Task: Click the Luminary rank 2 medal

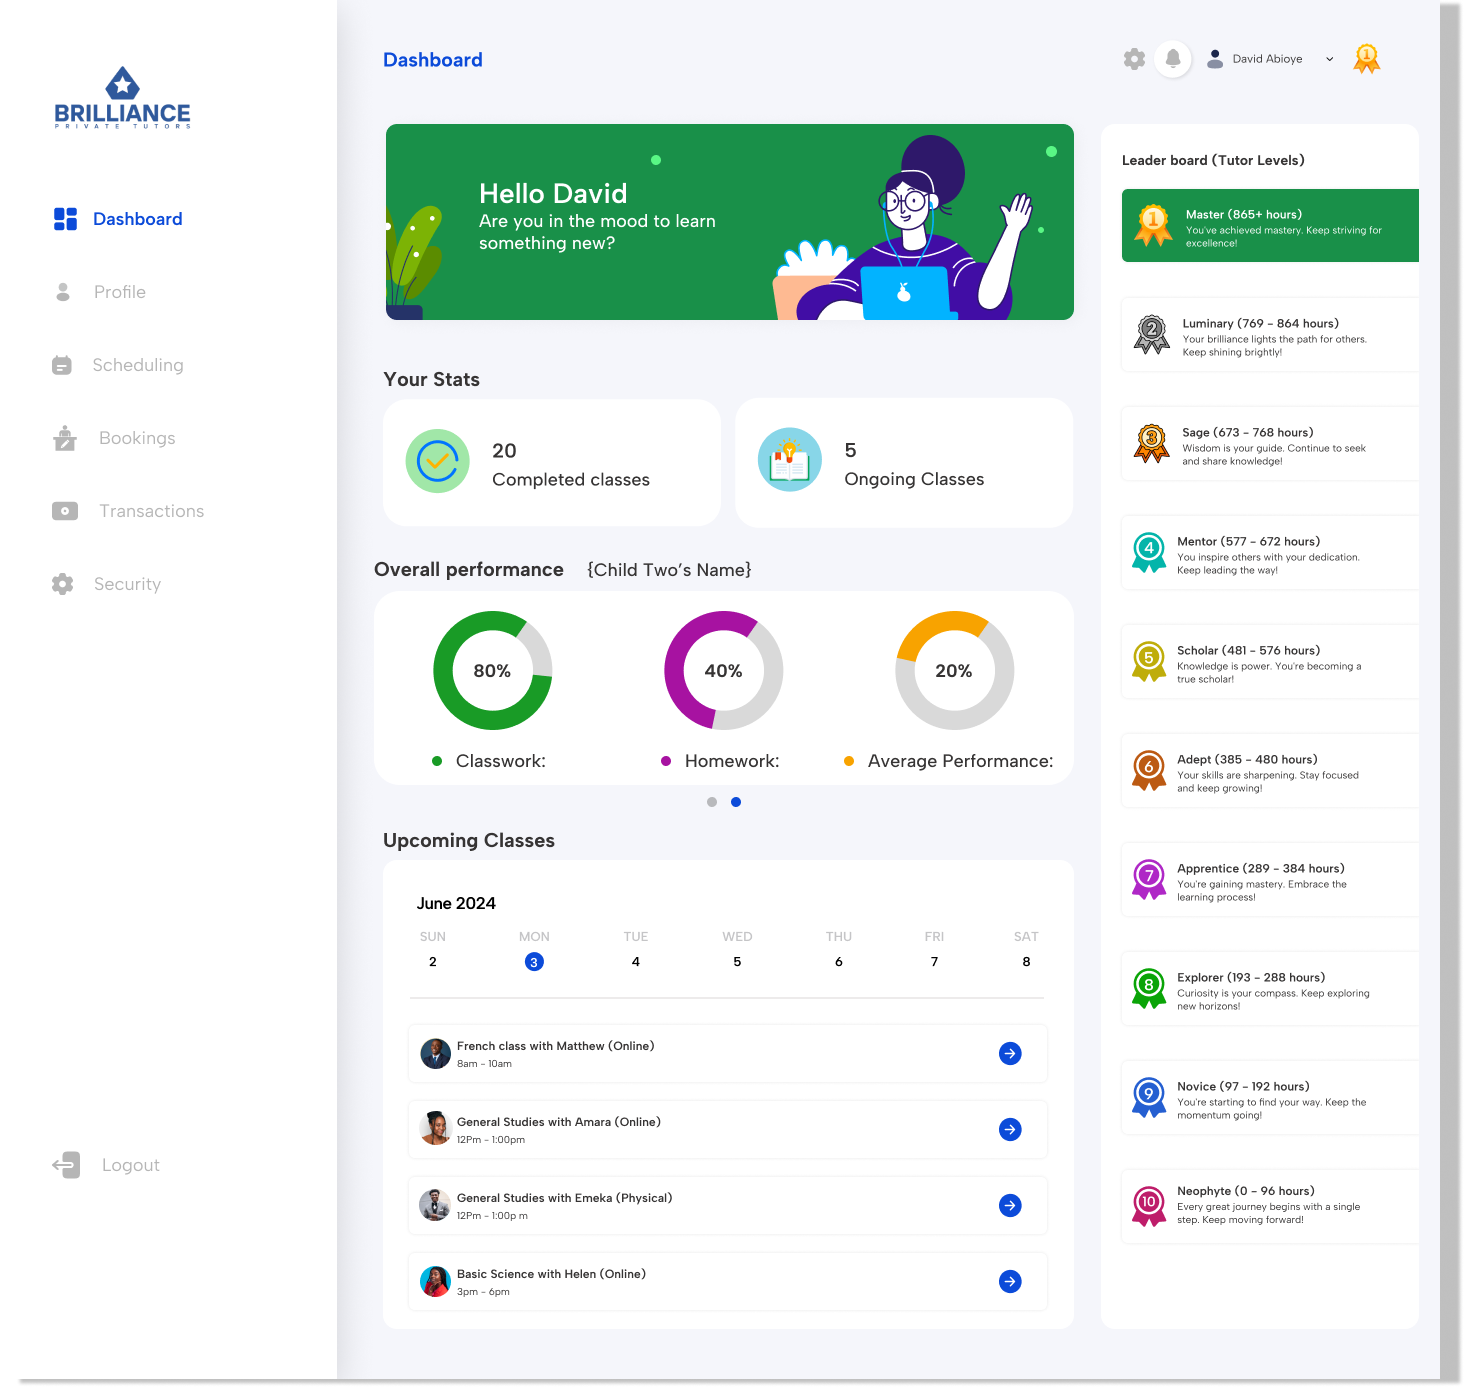Action: (1151, 334)
